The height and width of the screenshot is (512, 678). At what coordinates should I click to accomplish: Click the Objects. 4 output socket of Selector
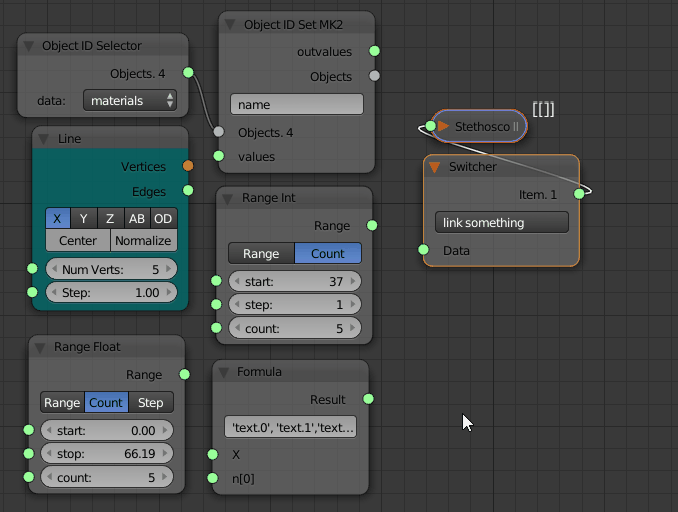(188, 72)
